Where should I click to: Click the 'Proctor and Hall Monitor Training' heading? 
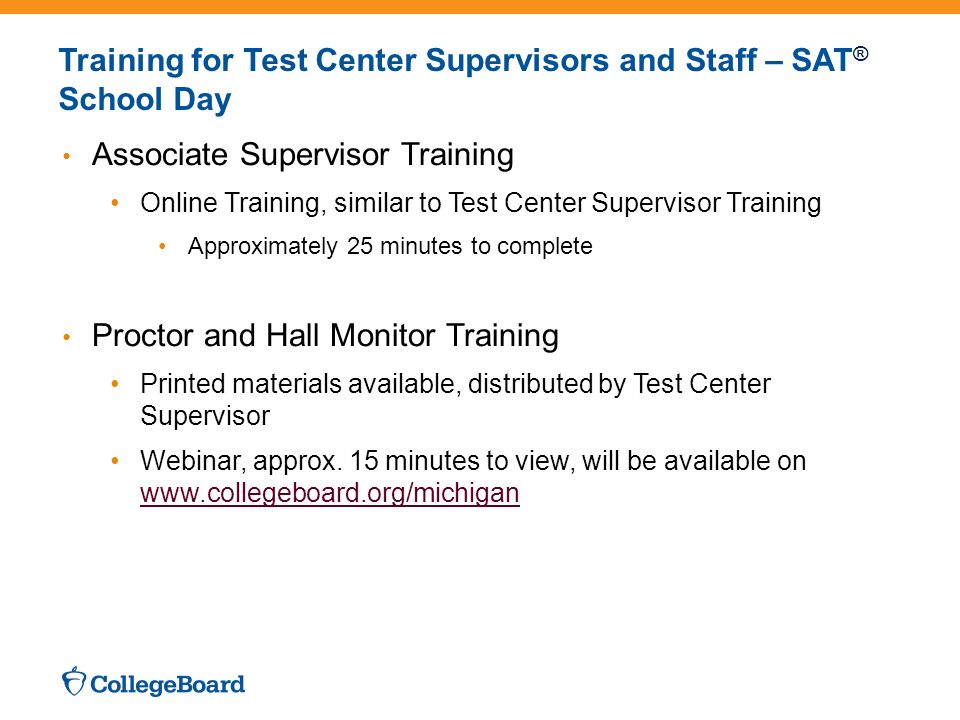pos(325,336)
